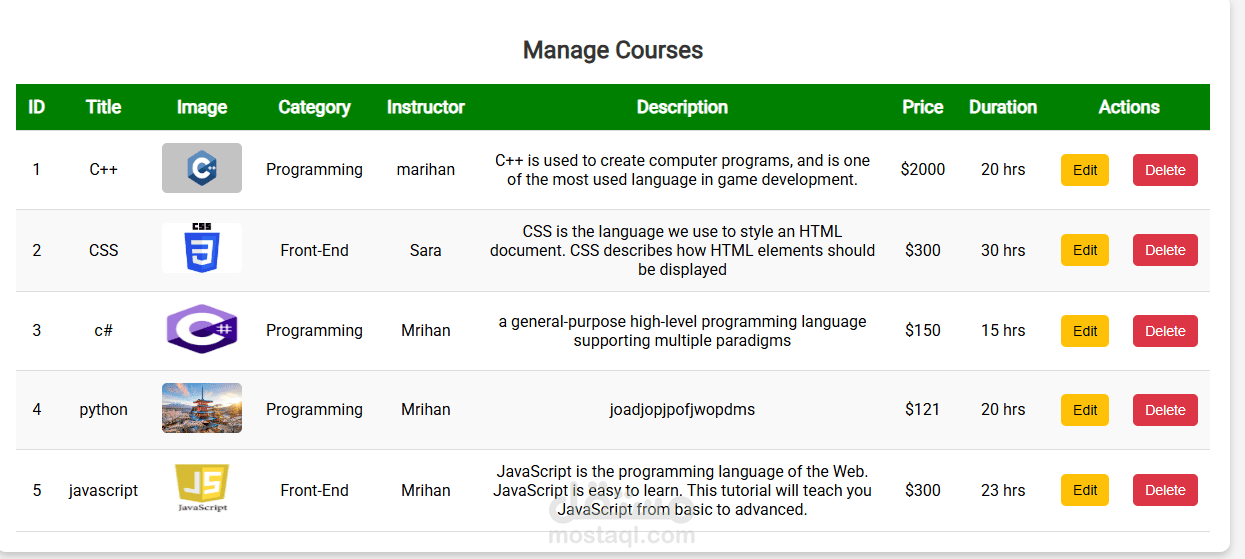The width and height of the screenshot is (1245, 559).
Task: Click the C++ course logo thumbnail
Action: [202, 168]
